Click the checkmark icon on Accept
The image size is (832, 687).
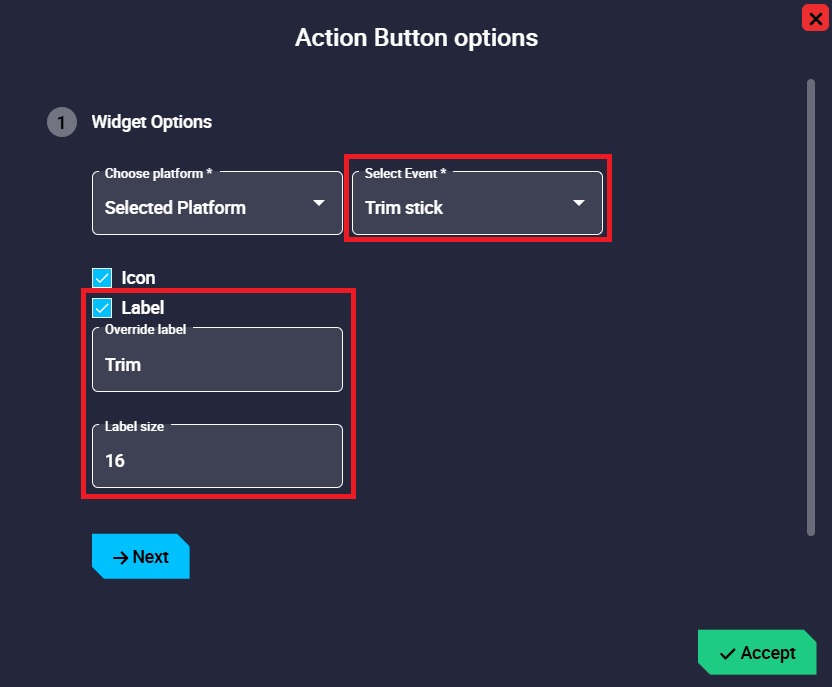coord(728,653)
